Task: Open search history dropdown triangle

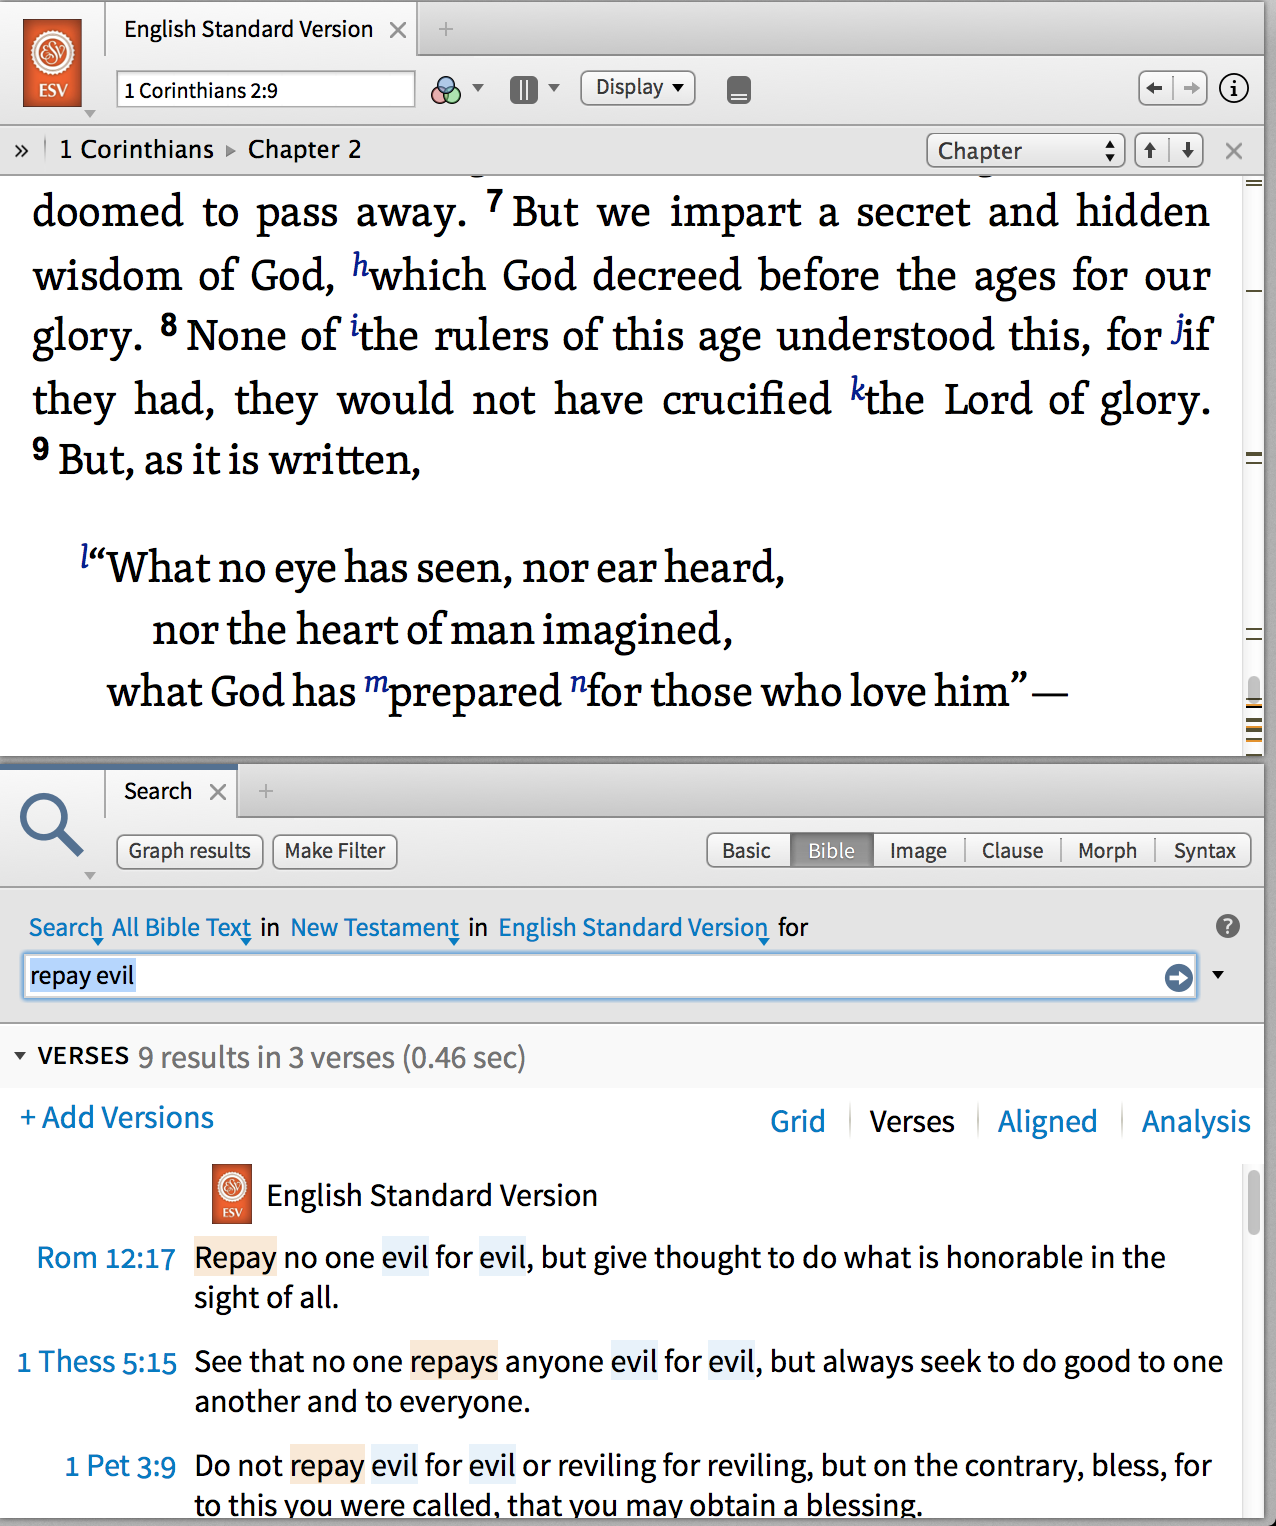Action: click(x=1218, y=975)
